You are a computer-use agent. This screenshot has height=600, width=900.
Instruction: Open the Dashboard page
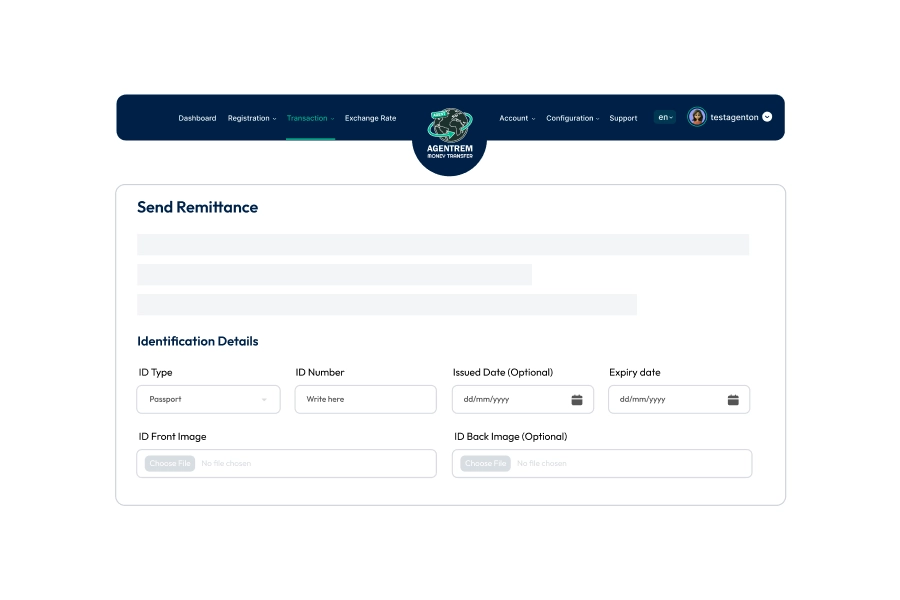tap(197, 118)
